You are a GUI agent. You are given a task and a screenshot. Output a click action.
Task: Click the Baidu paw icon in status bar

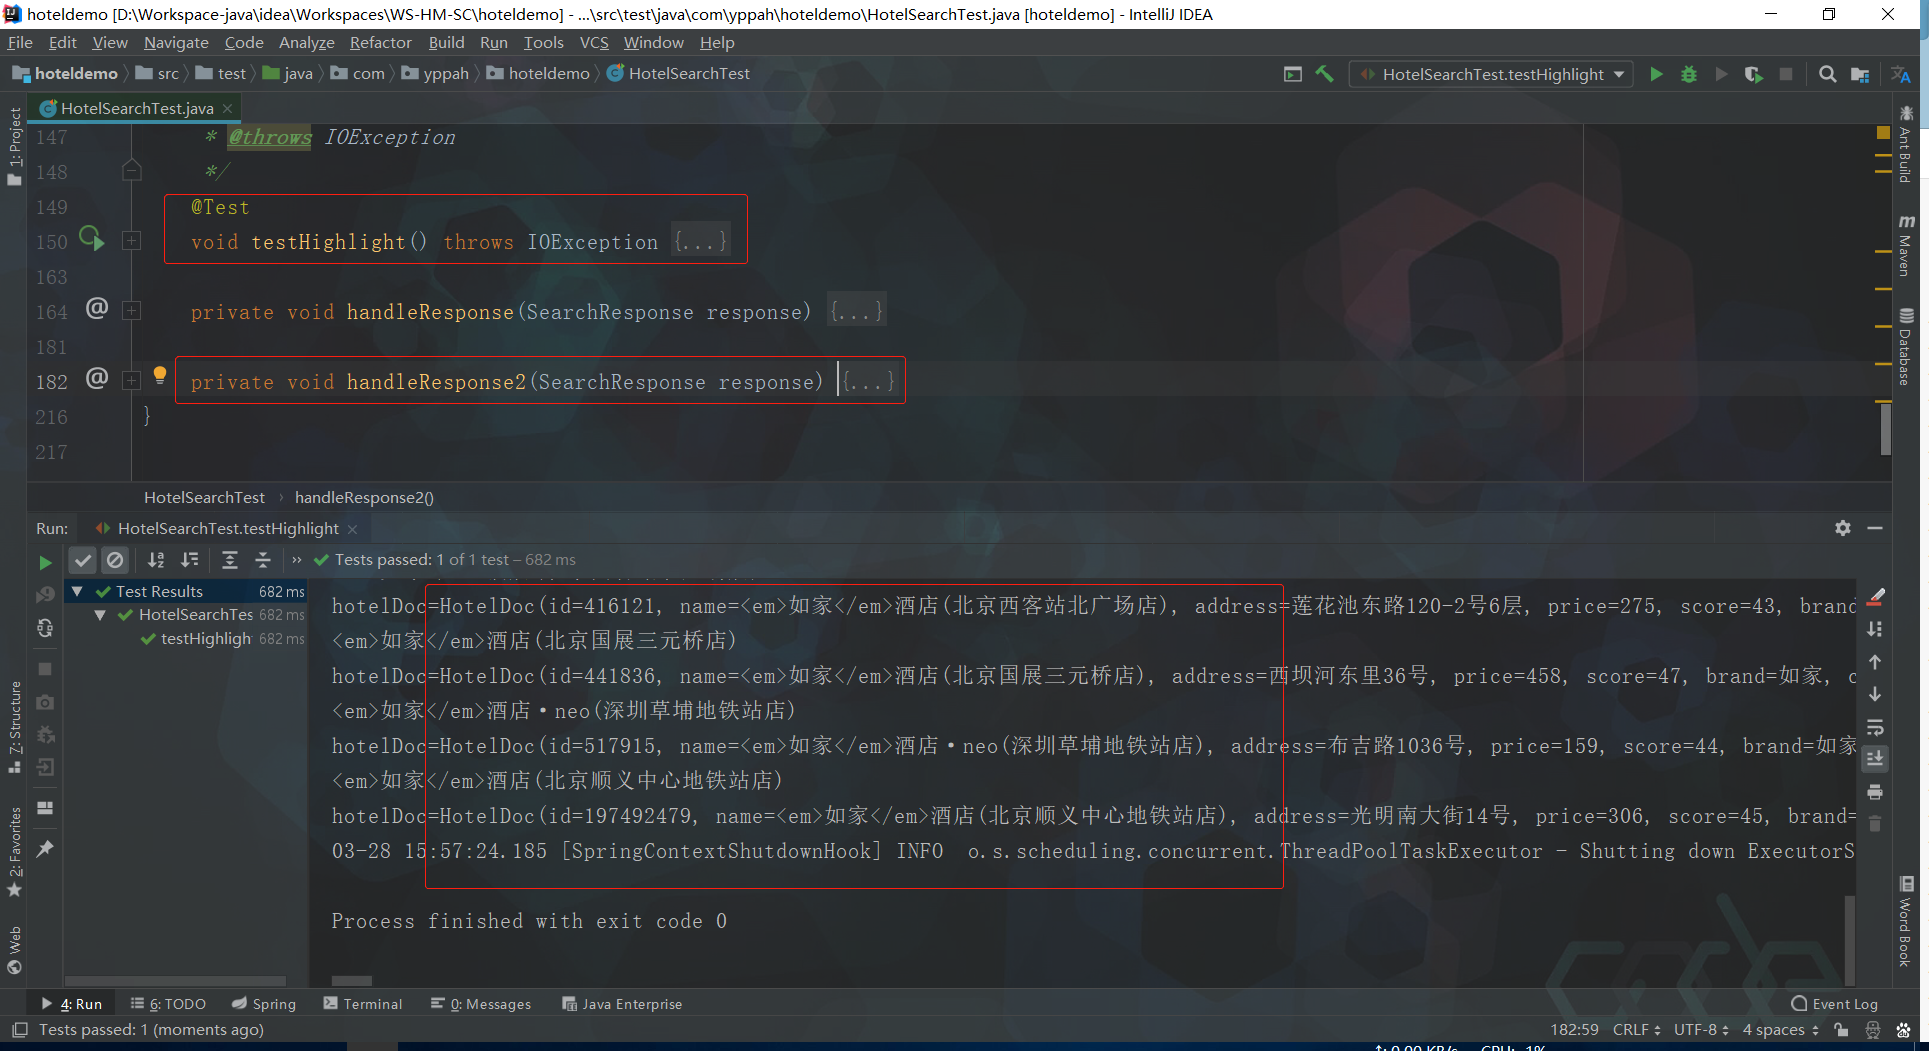(1903, 1030)
